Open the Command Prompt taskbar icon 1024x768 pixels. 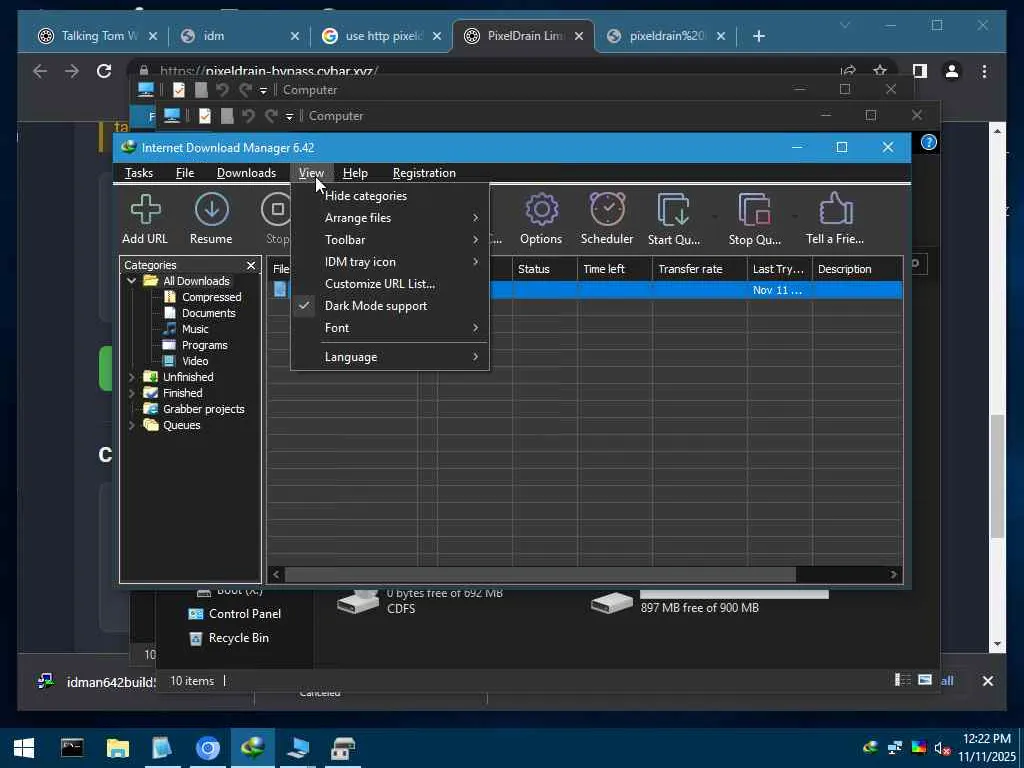[72, 748]
